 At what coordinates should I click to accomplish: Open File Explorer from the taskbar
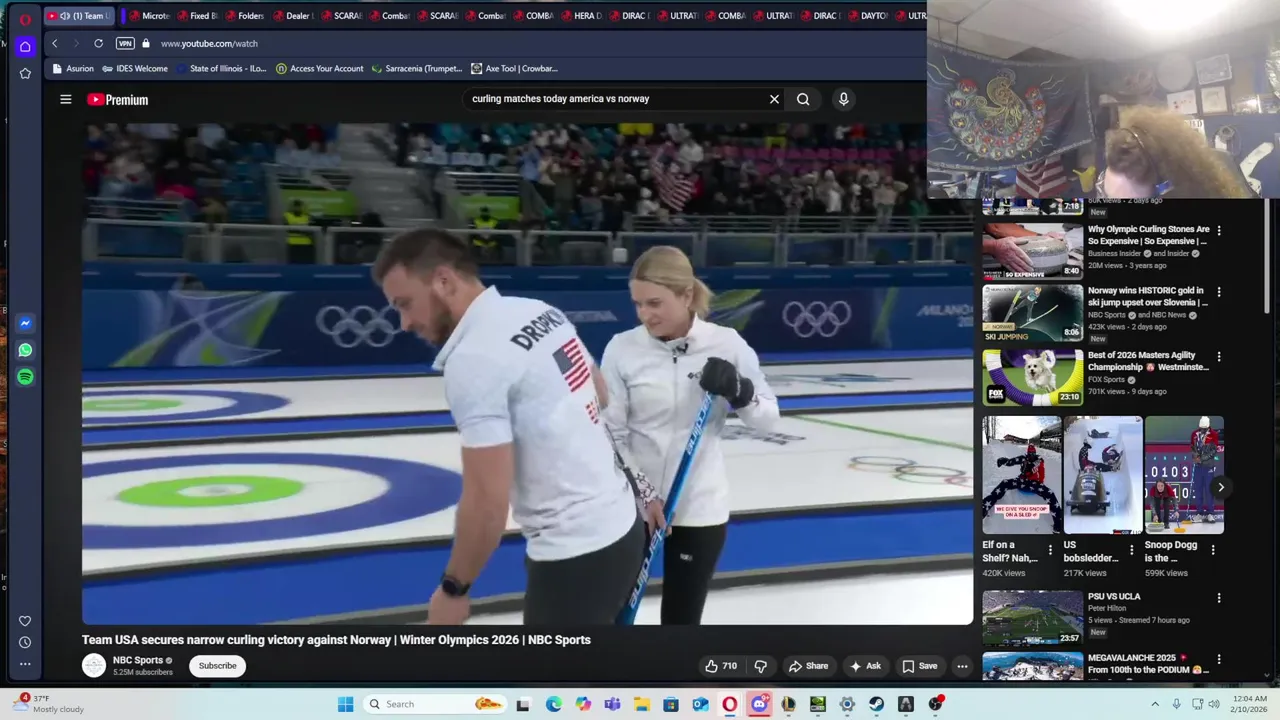pos(641,704)
